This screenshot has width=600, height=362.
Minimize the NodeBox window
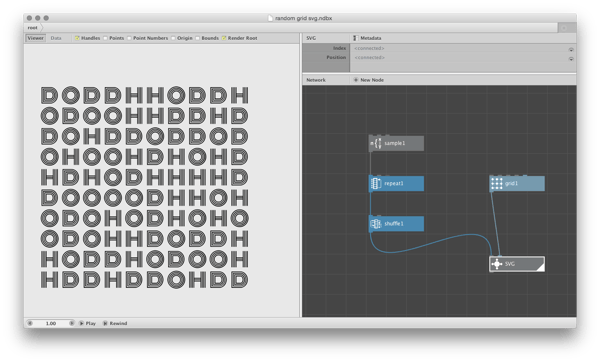(x=38, y=18)
